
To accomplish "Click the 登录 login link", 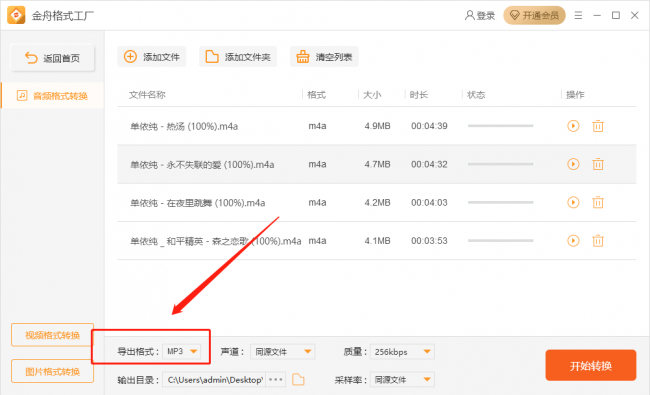I will (x=480, y=16).
